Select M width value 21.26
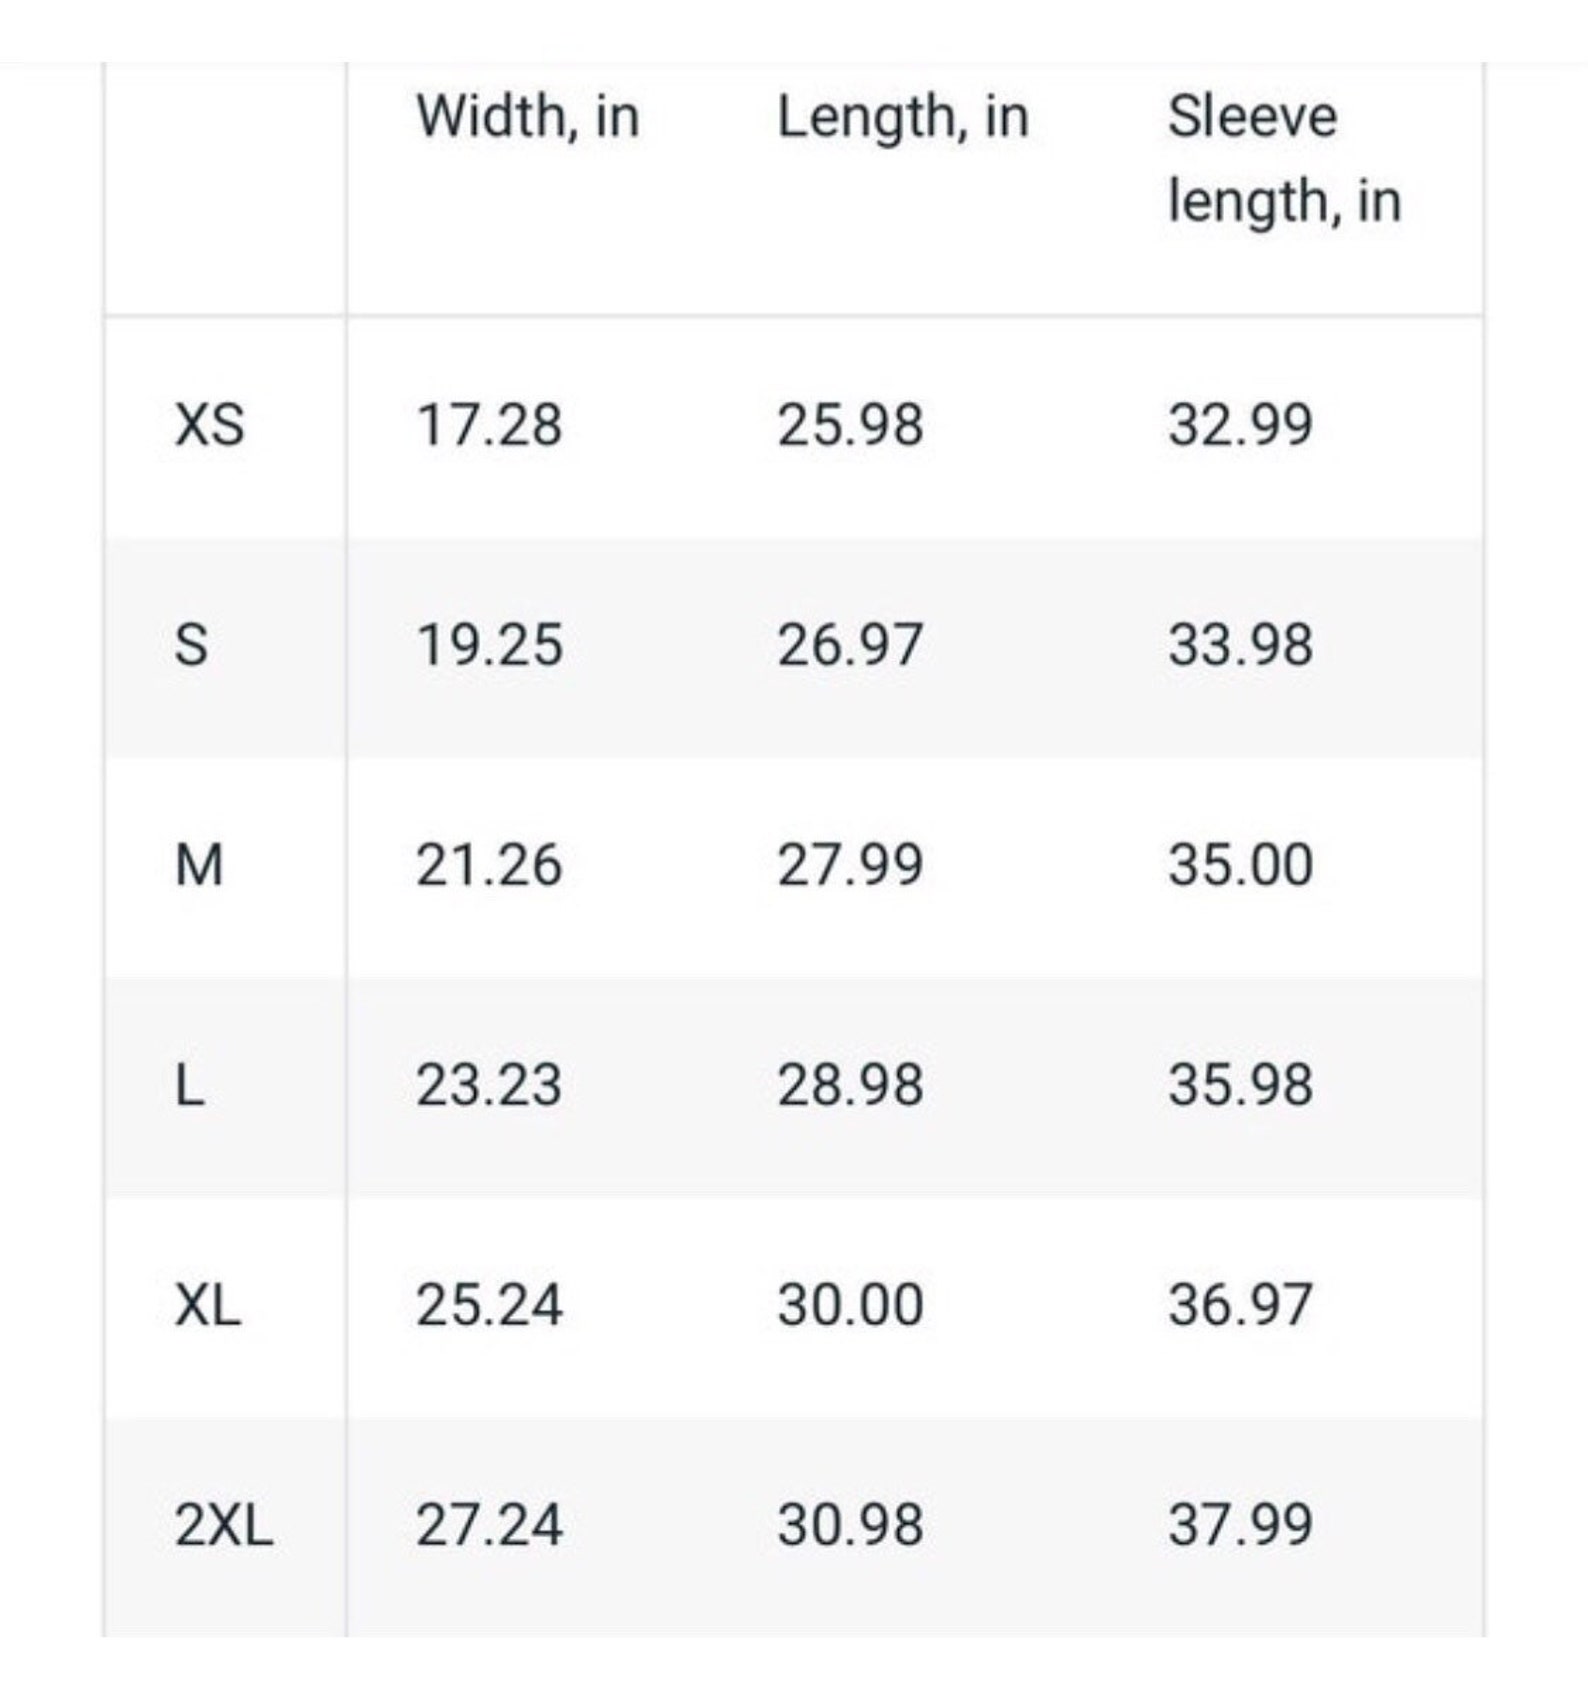 pyautogui.click(x=489, y=865)
